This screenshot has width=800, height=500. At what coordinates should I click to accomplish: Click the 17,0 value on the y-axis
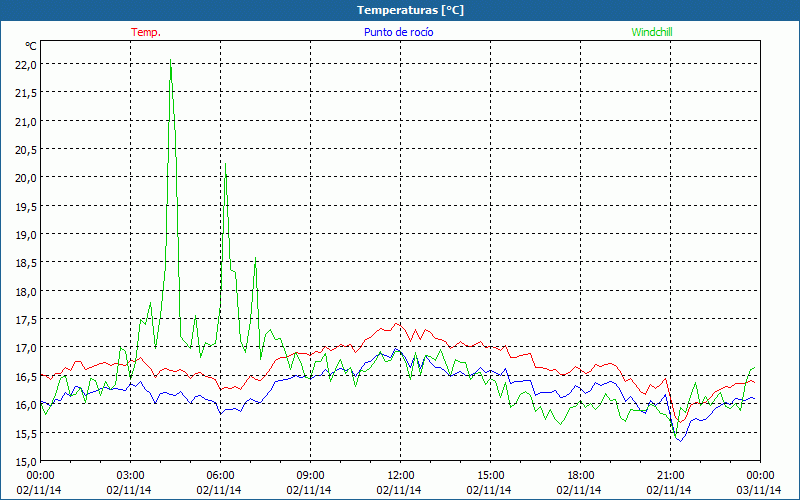point(26,348)
